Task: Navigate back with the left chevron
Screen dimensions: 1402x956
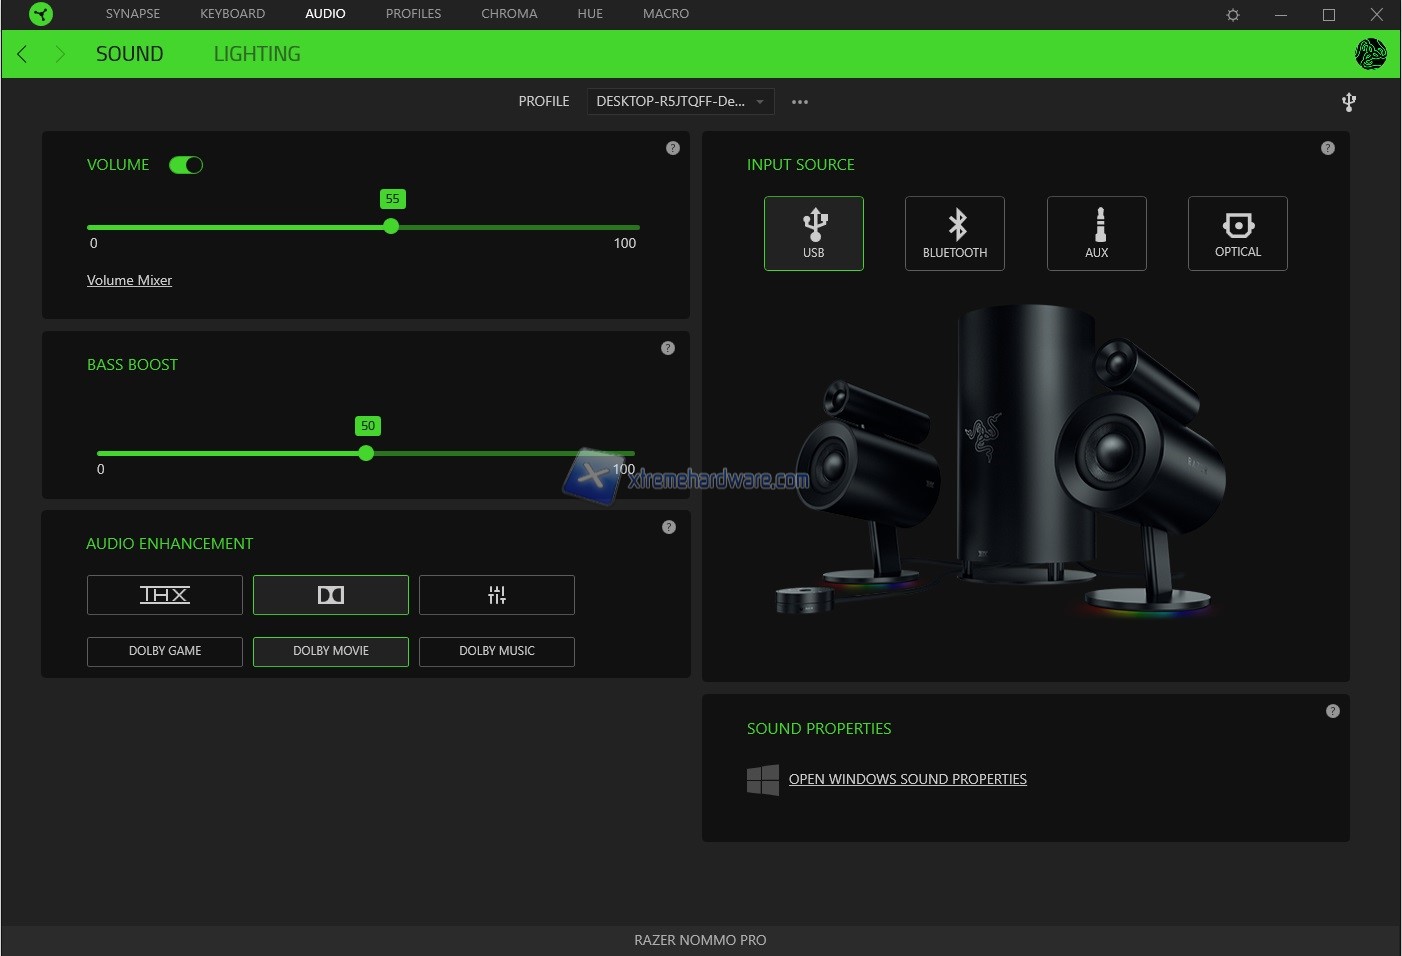Action: click(23, 54)
